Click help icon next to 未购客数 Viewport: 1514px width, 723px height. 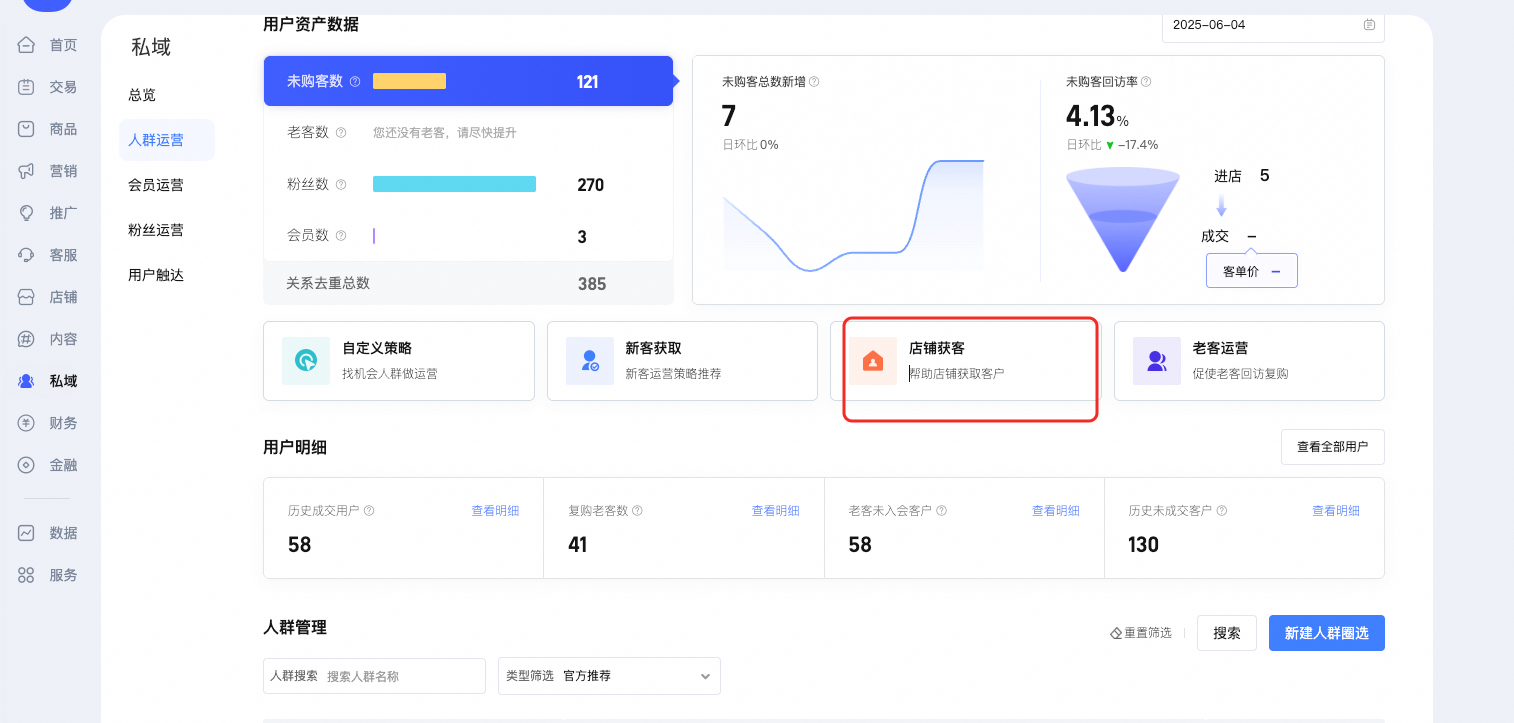pyautogui.click(x=355, y=82)
